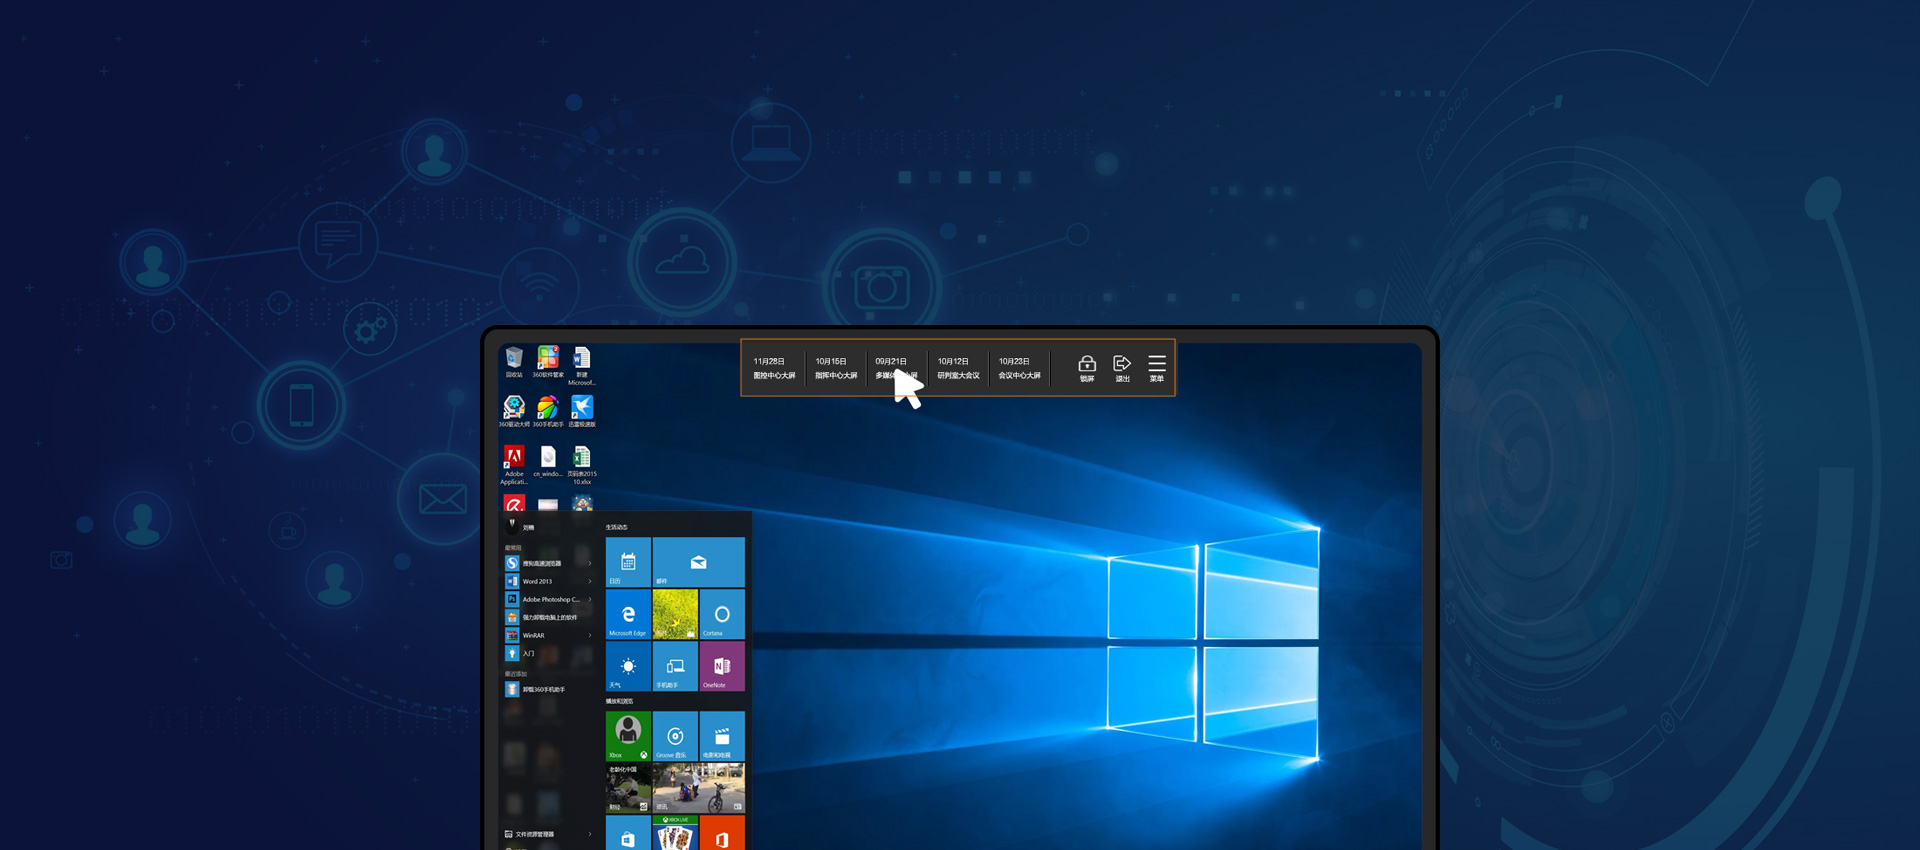The width and height of the screenshot is (1920, 850).
Task: Expand the 搜狗高速浏览器 jump list arrow
Action: [x=590, y=563]
